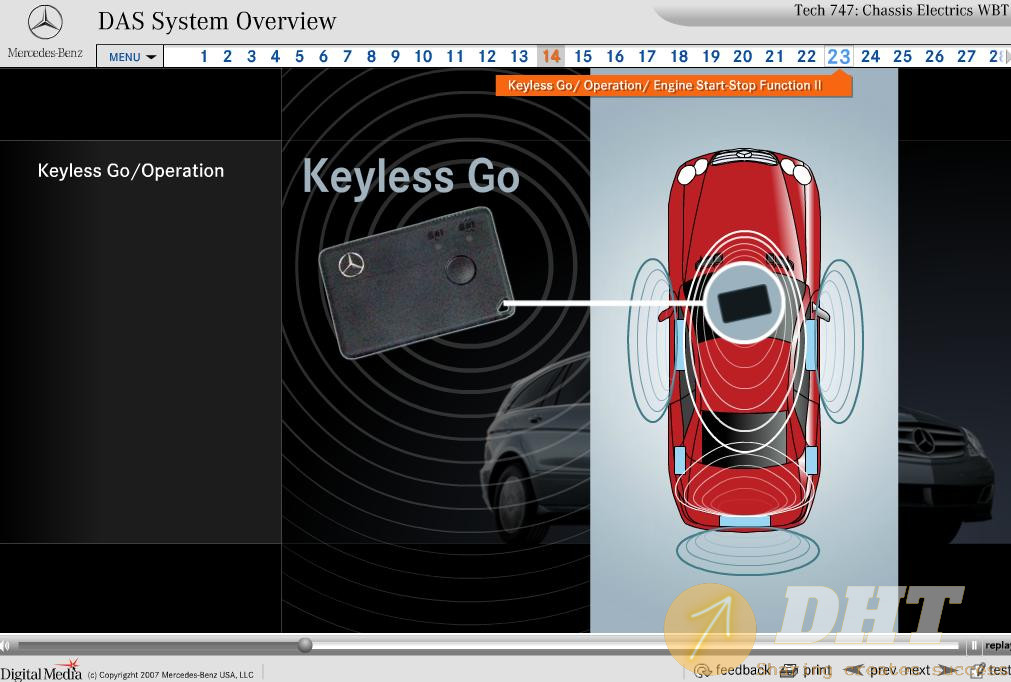The image size is (1011, 682).
Task: Go to page 8
Action: pos(371,57)
